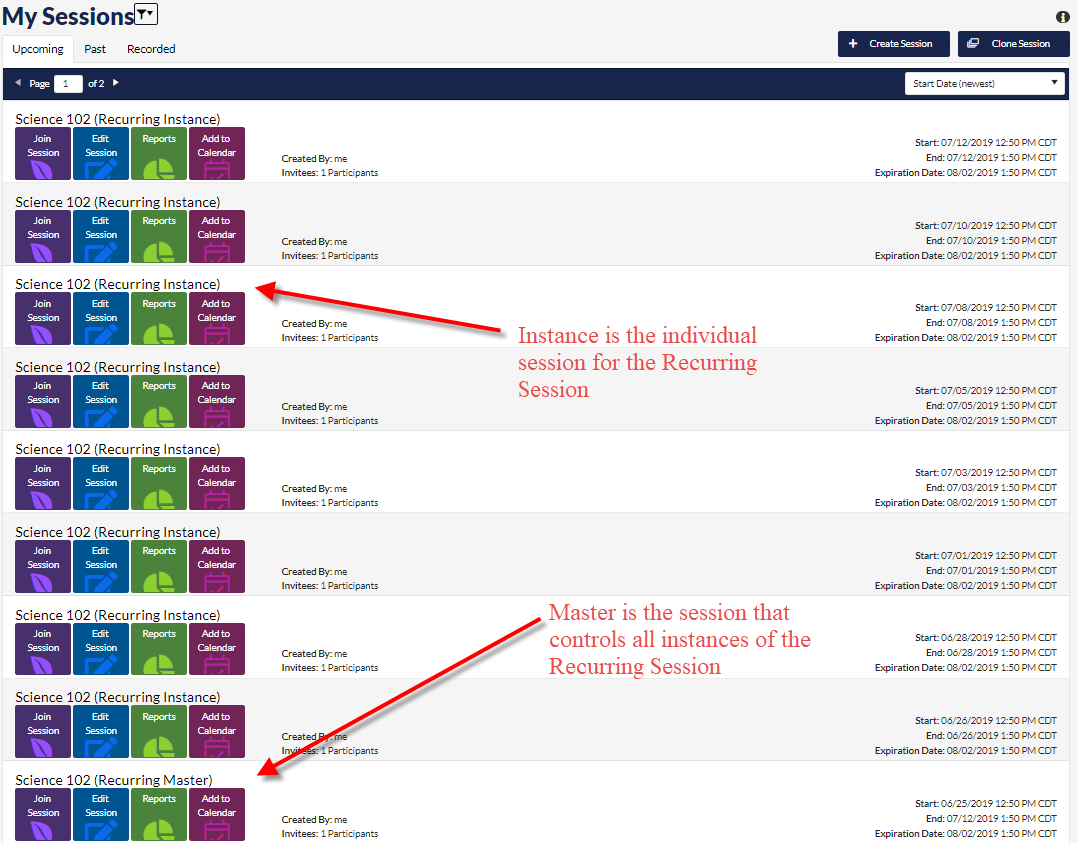Click the Clone Session button
1078x843 pixels.
[x=1013, y=44]
